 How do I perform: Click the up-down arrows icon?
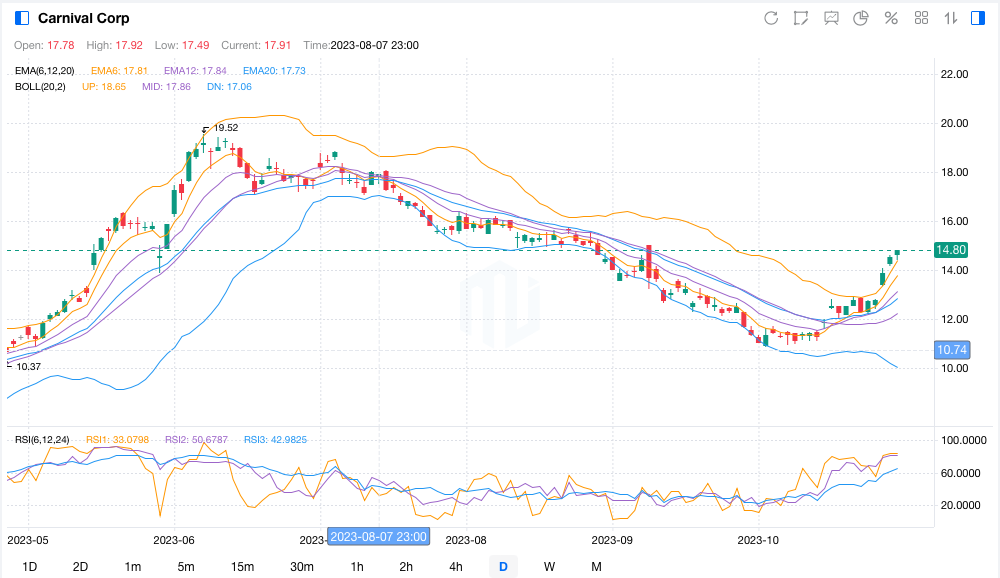coord(951,18)
